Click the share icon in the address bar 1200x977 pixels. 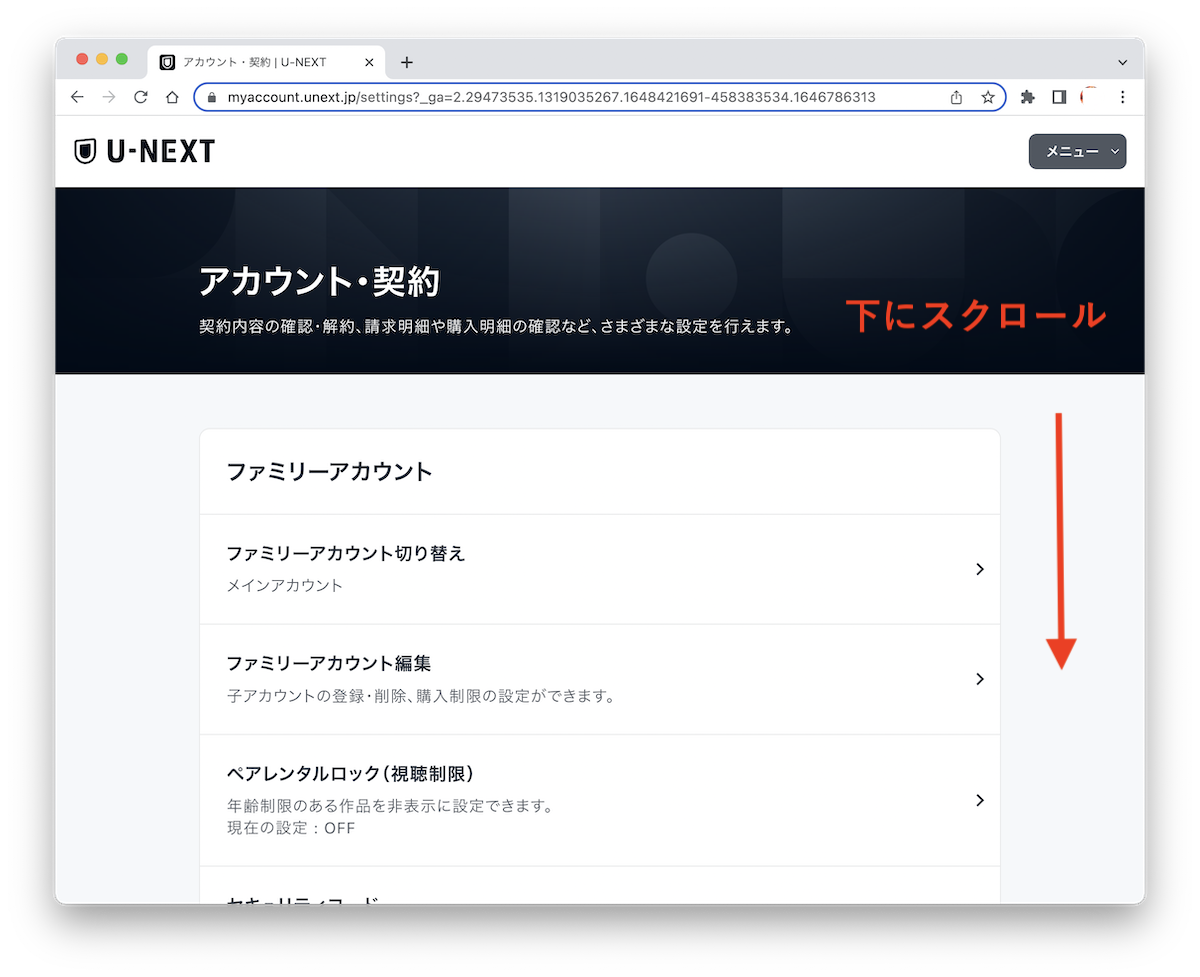pos(956,97)
